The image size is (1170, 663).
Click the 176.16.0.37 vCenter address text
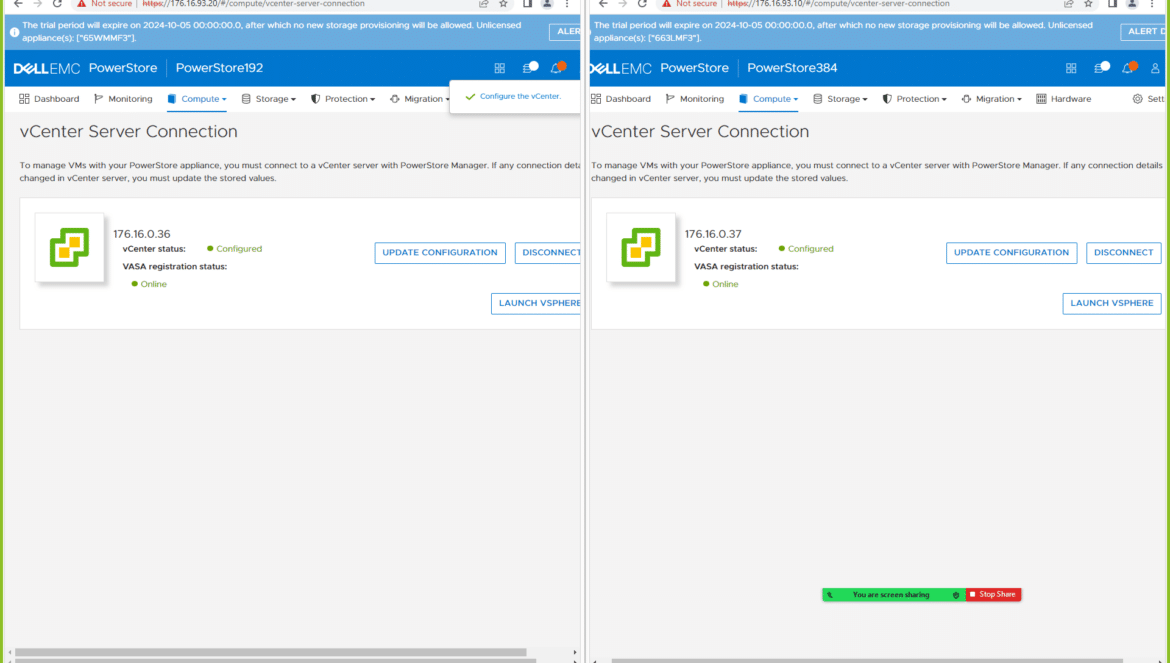point(713,234)
